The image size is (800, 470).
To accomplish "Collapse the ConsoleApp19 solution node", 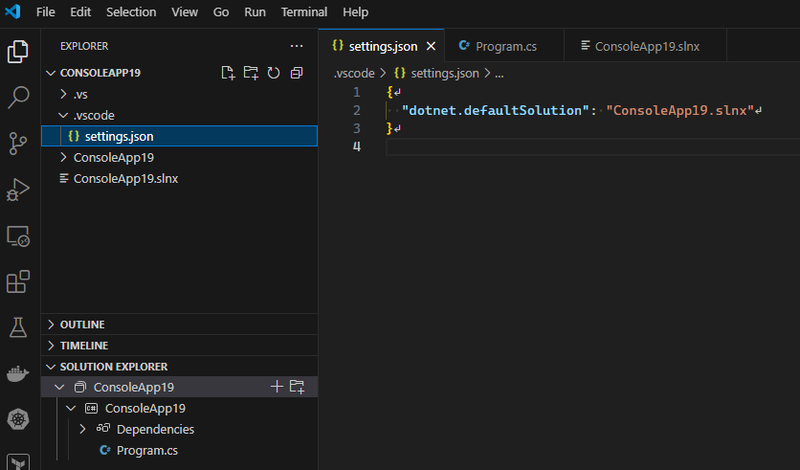I will pyautogui.click(x=59, y=387).
